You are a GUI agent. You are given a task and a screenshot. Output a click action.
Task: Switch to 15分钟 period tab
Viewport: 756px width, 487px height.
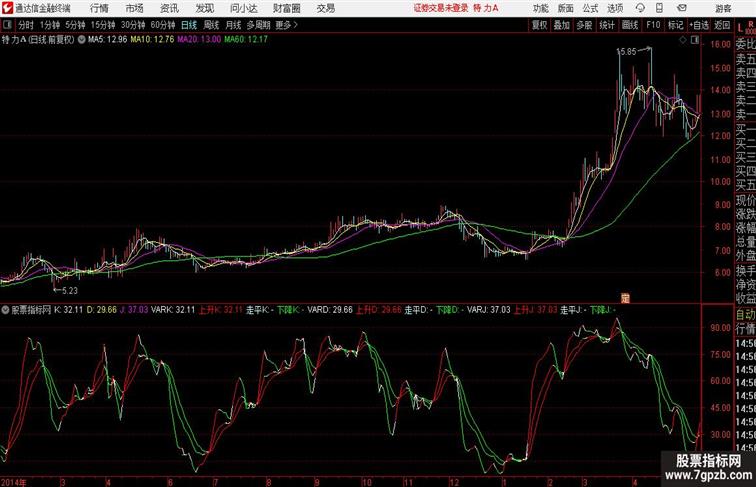[x=103, y=25]
